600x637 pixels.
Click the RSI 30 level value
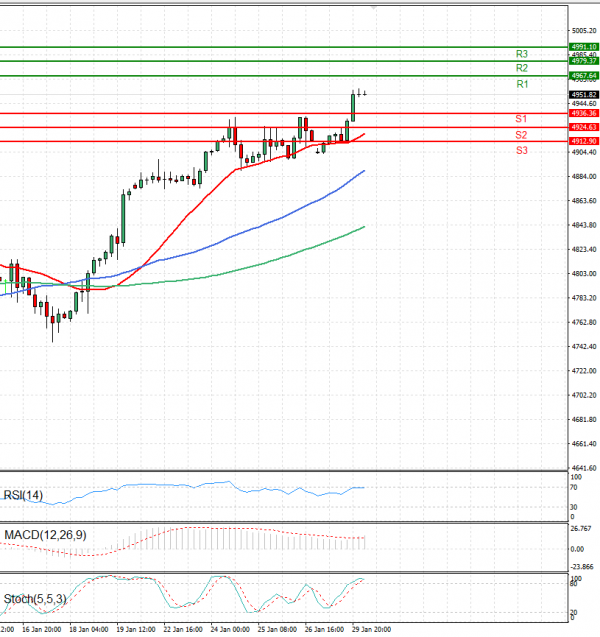(574, 507)
